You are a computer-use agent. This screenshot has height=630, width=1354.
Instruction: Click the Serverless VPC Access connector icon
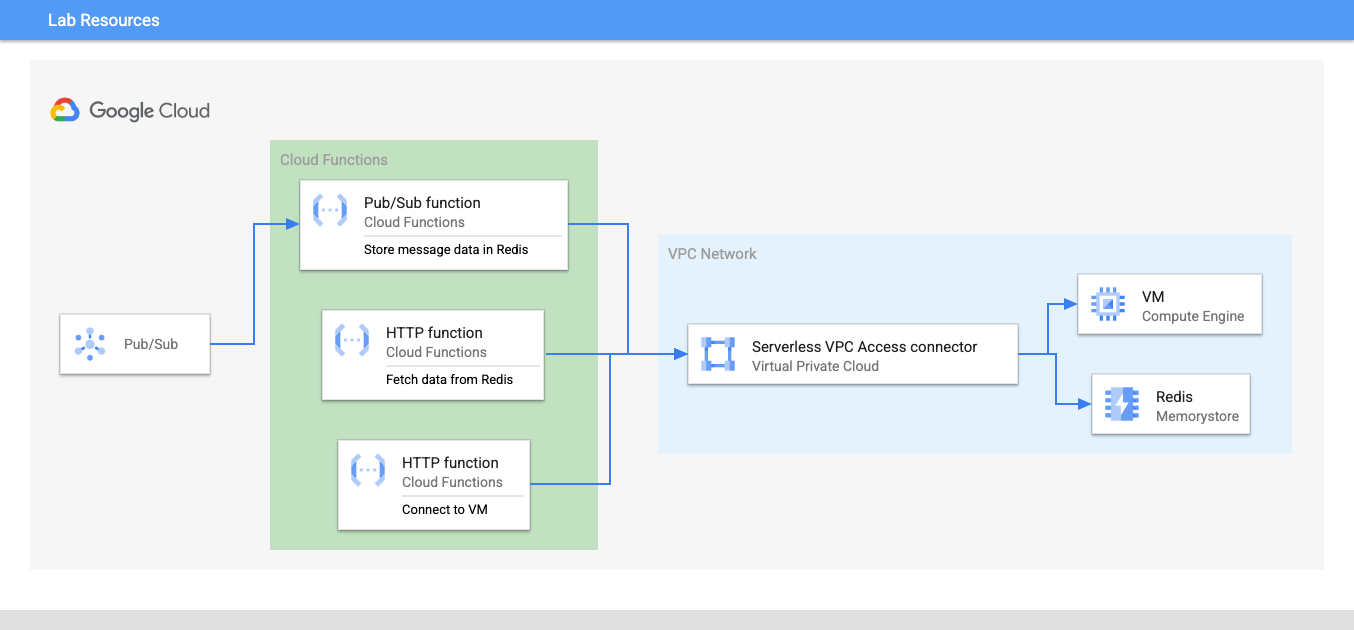coord(718,354)
